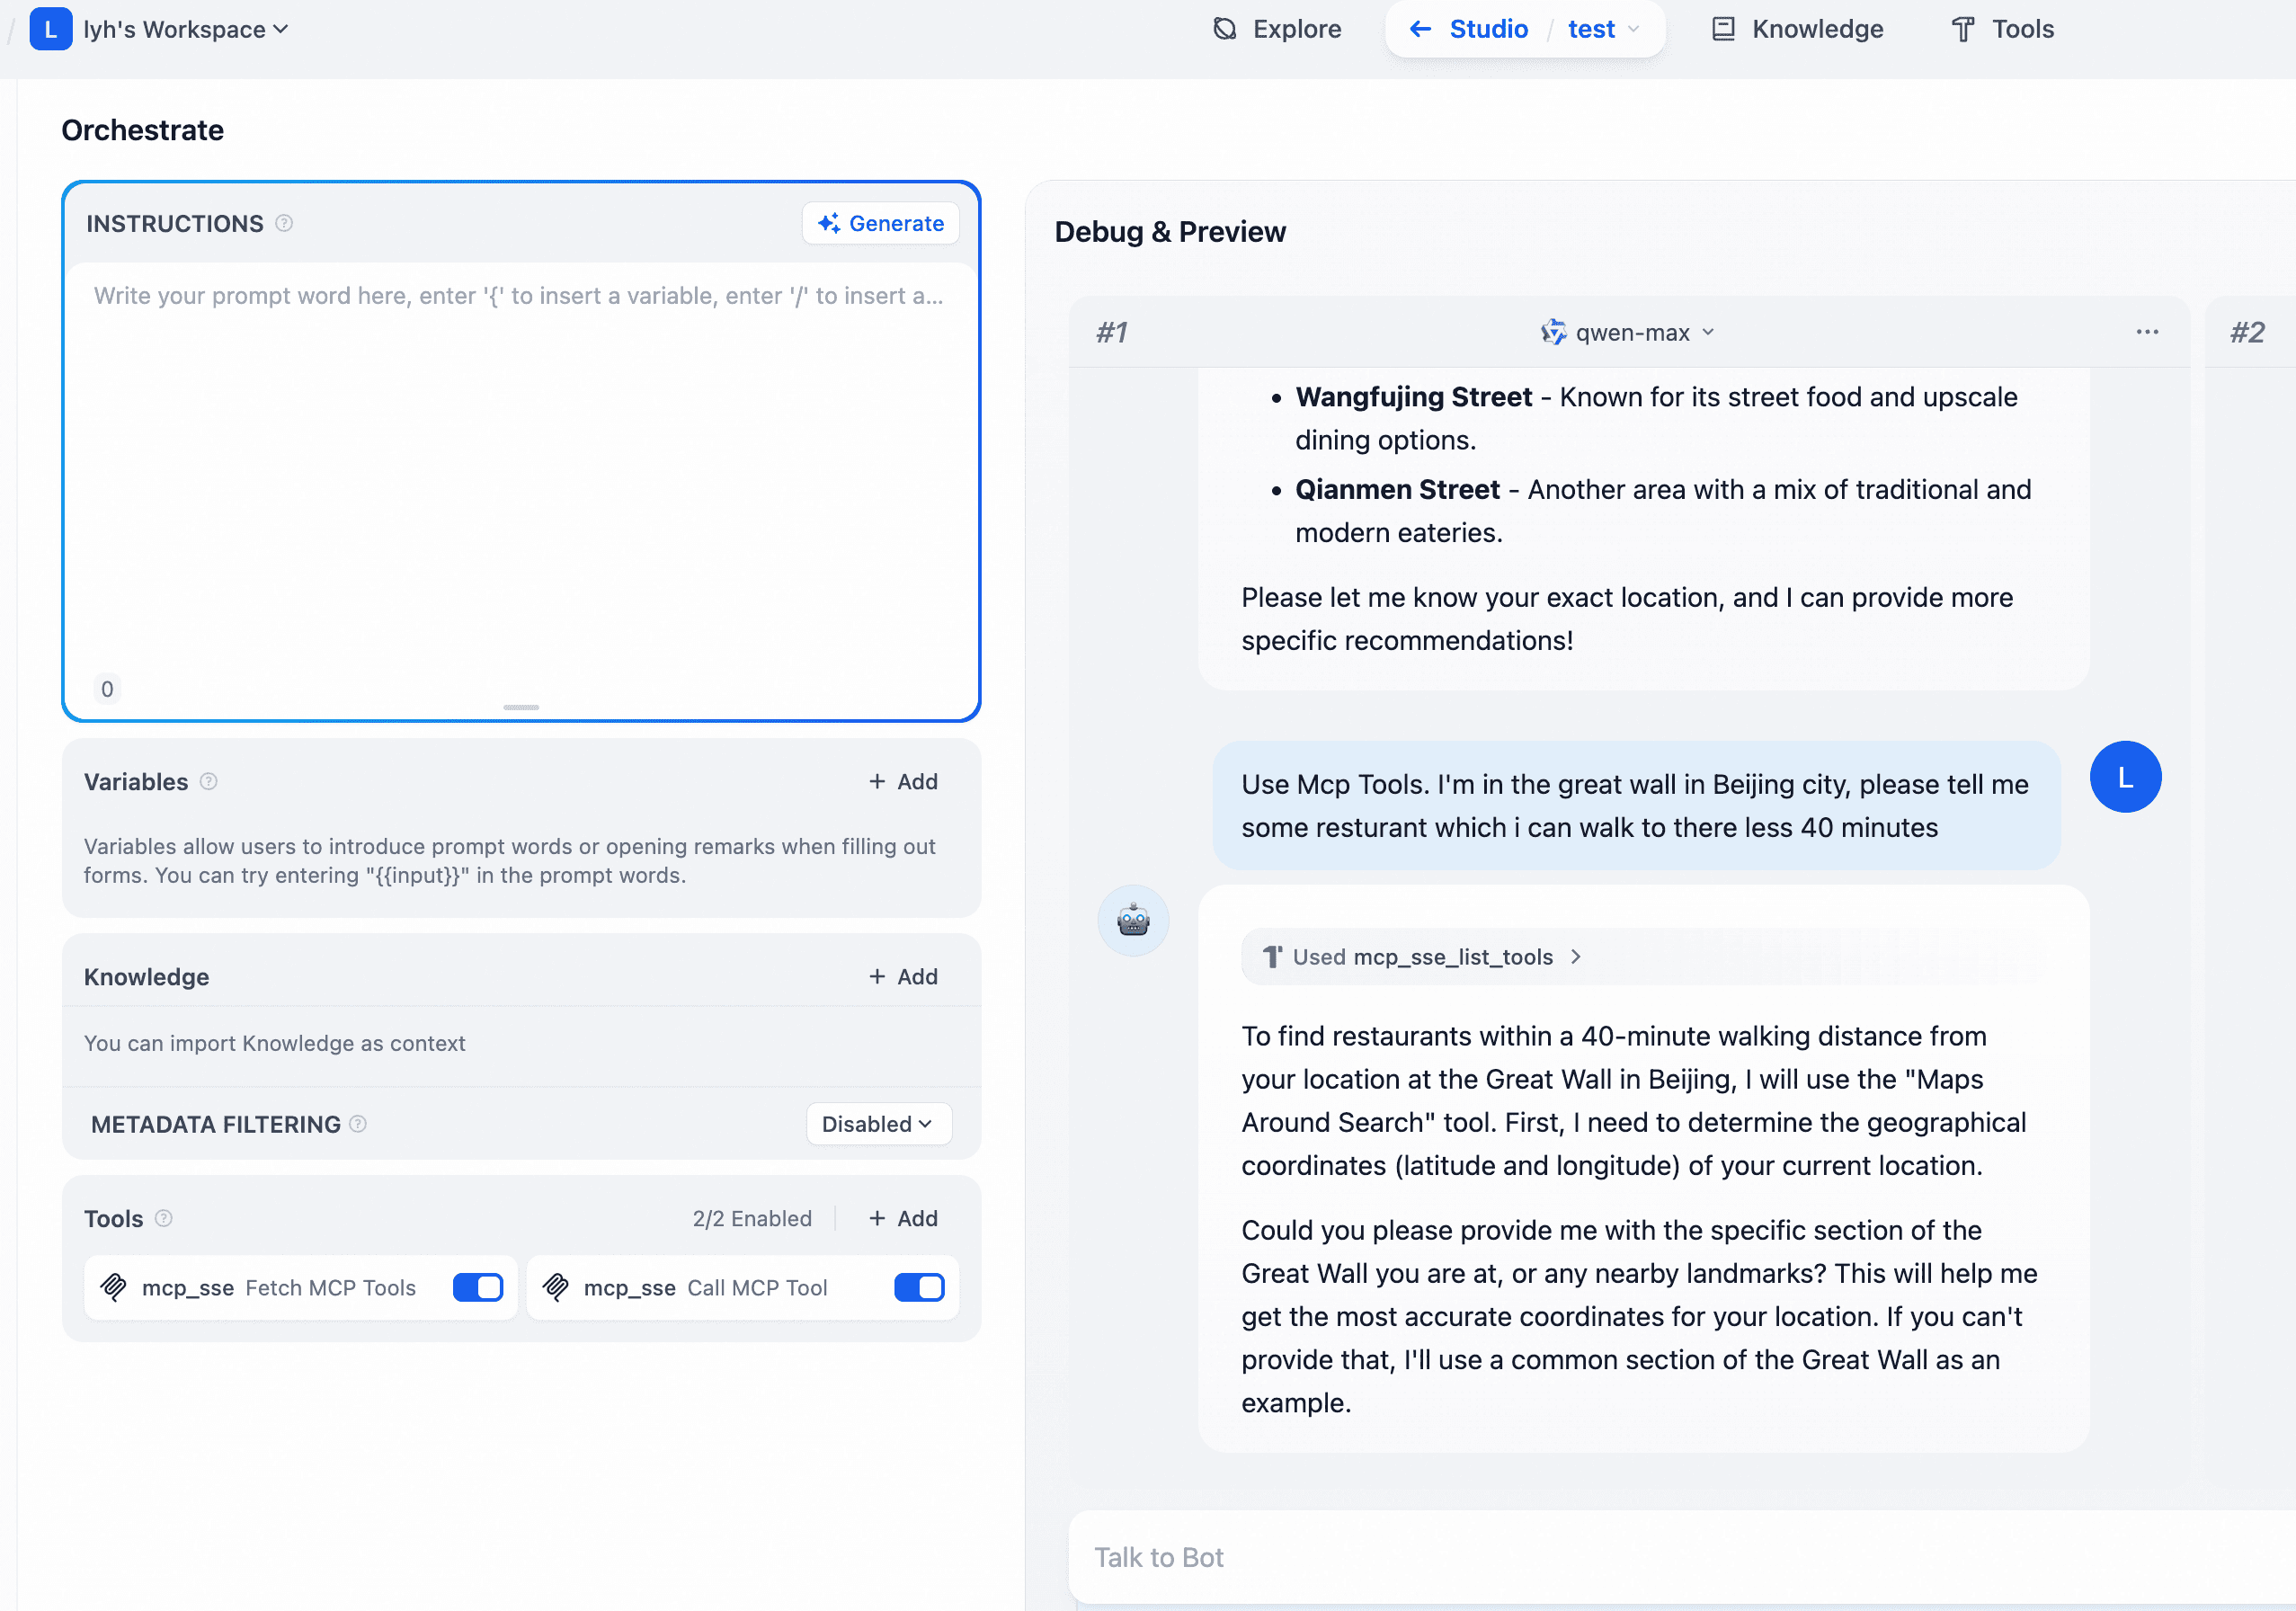
Task: Click the Wangfujing Street bullet text
Action: [1656, 418]
